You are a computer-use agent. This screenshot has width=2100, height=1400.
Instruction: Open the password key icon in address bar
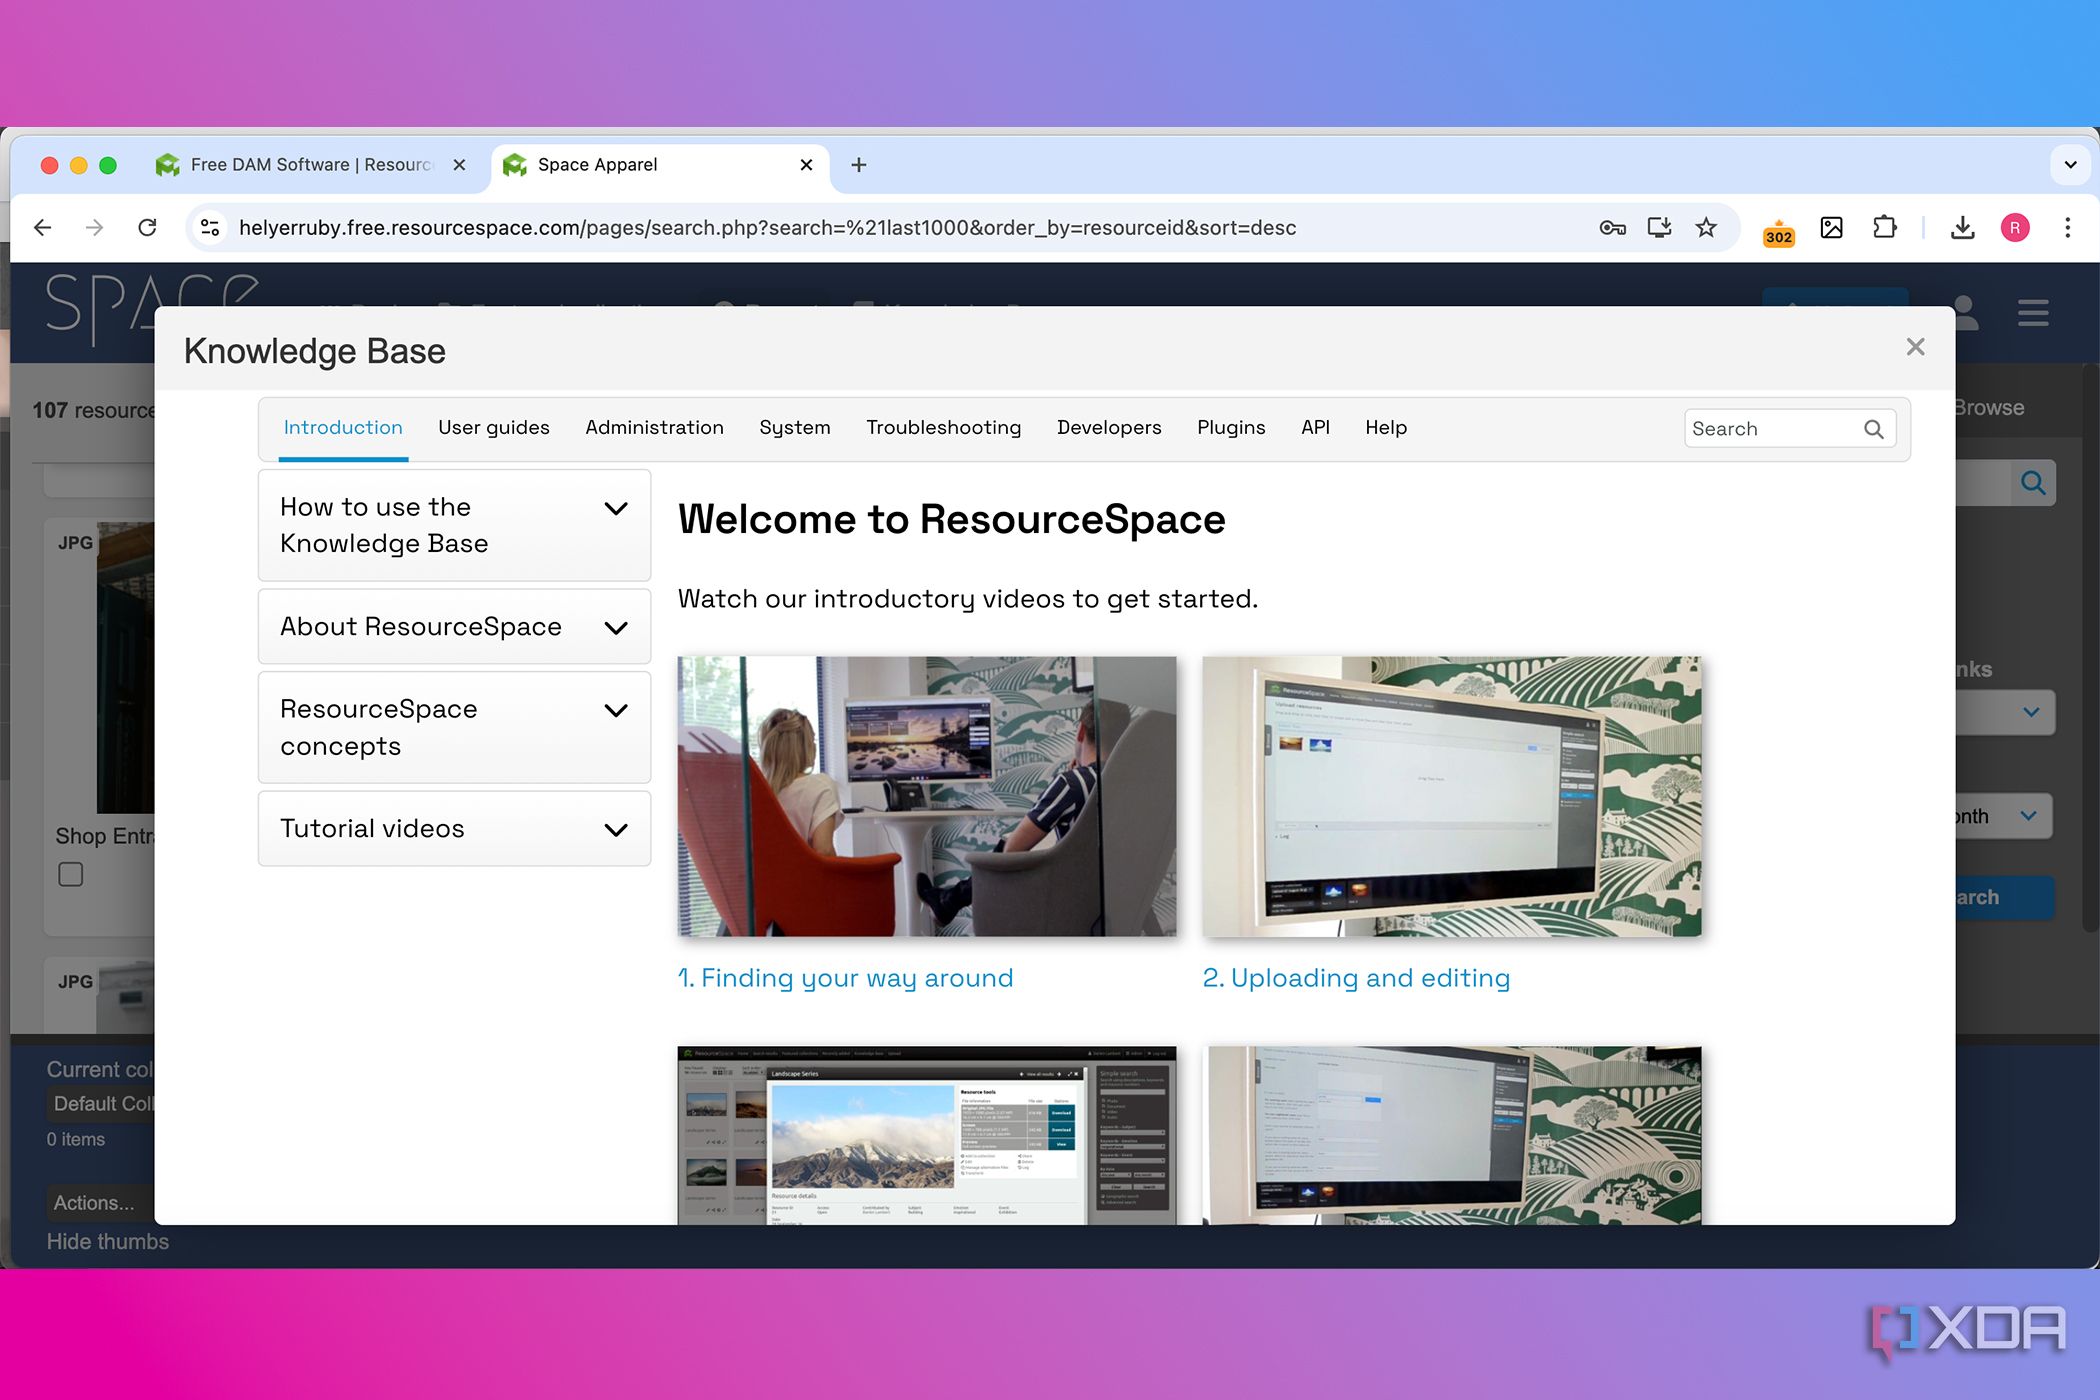pyautogui.click(x=1612, y=228)
